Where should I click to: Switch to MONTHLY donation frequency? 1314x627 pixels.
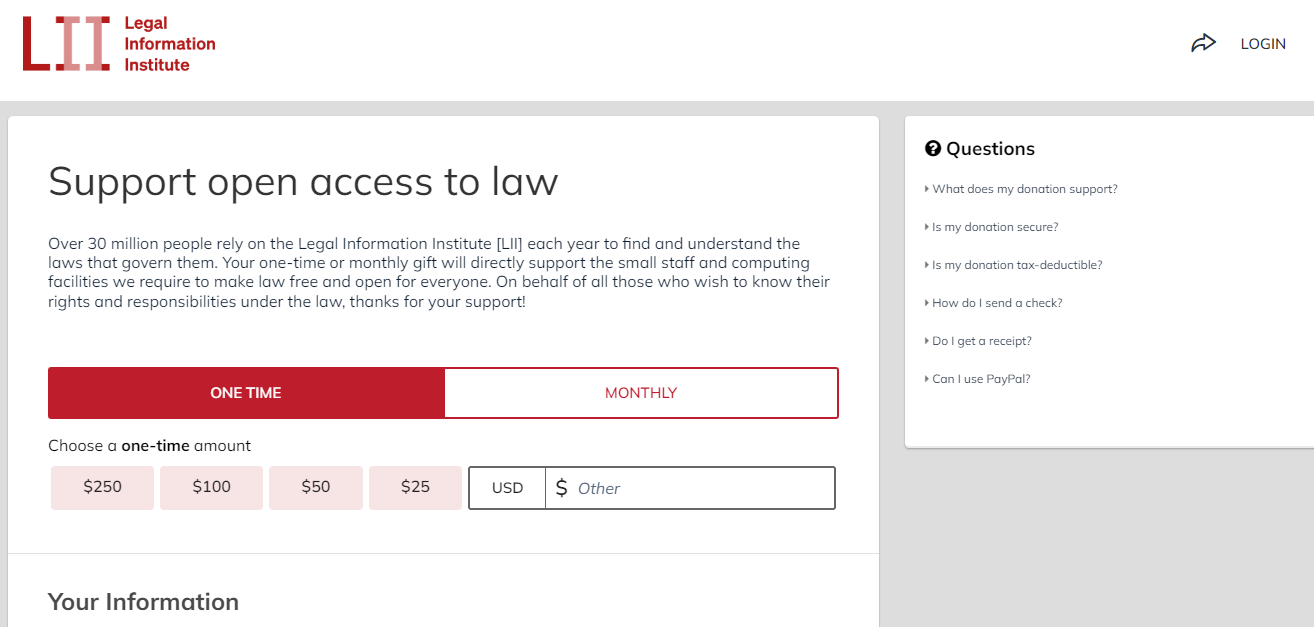[641, 393]
